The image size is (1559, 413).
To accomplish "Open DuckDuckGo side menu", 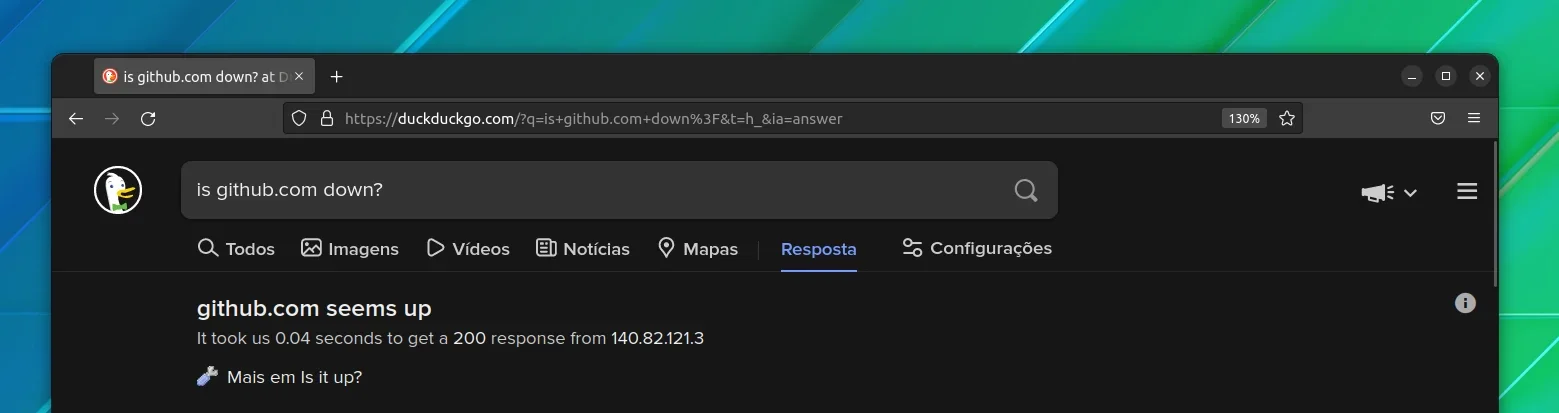I will pos(1467,191).
